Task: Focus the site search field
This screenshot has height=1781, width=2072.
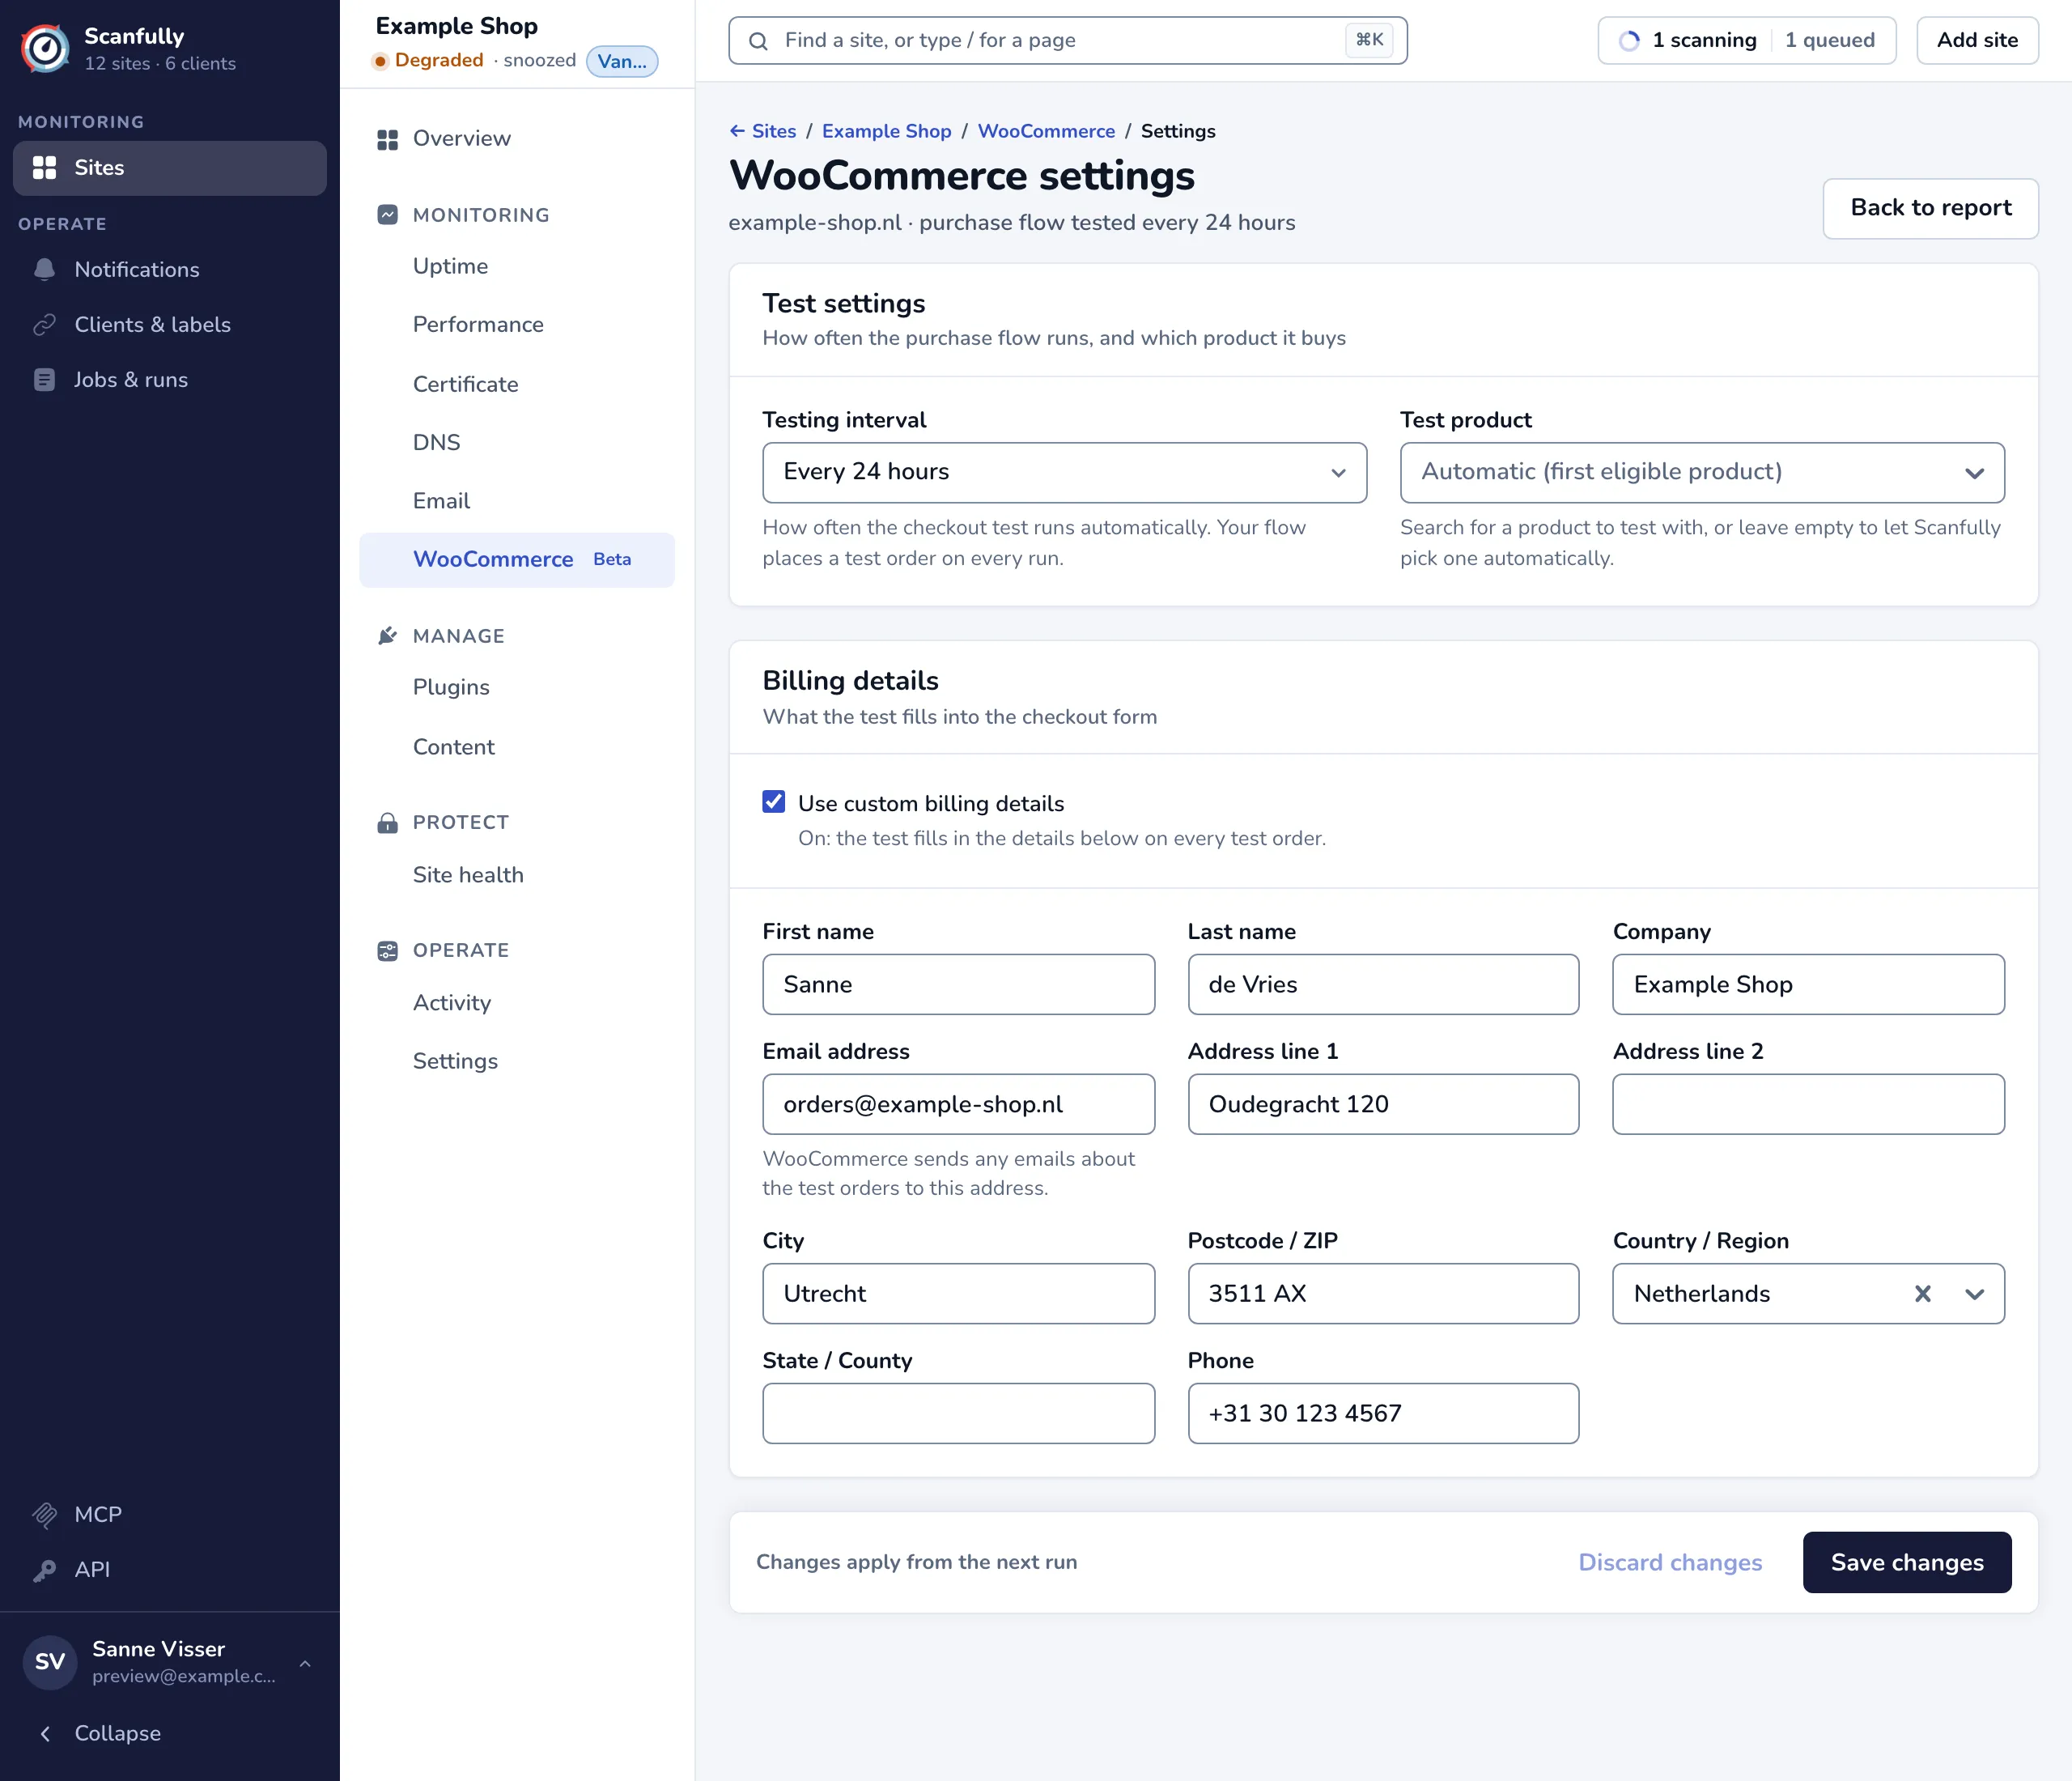Action: (x=1067, y=41)
